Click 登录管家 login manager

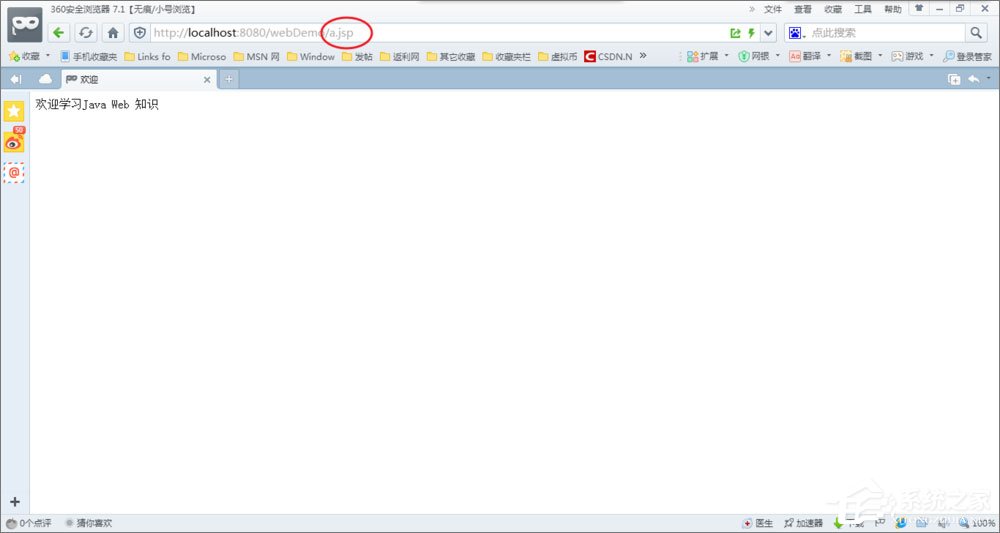click(967, 56)
